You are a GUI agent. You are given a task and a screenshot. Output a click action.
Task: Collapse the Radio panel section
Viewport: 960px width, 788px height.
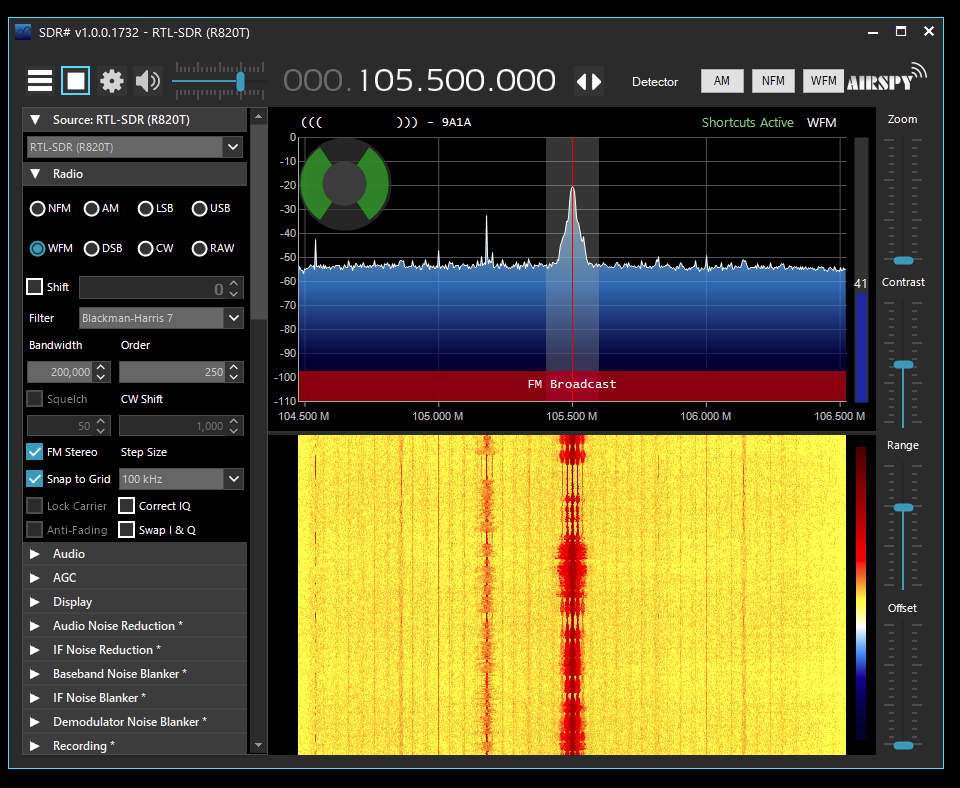click(36, 174)
